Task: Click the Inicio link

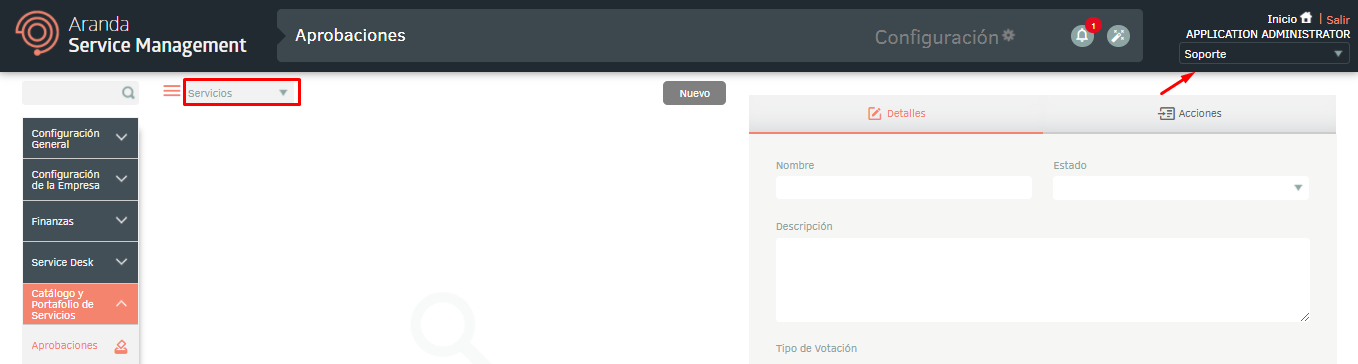Action: (x=1281, y=19)
